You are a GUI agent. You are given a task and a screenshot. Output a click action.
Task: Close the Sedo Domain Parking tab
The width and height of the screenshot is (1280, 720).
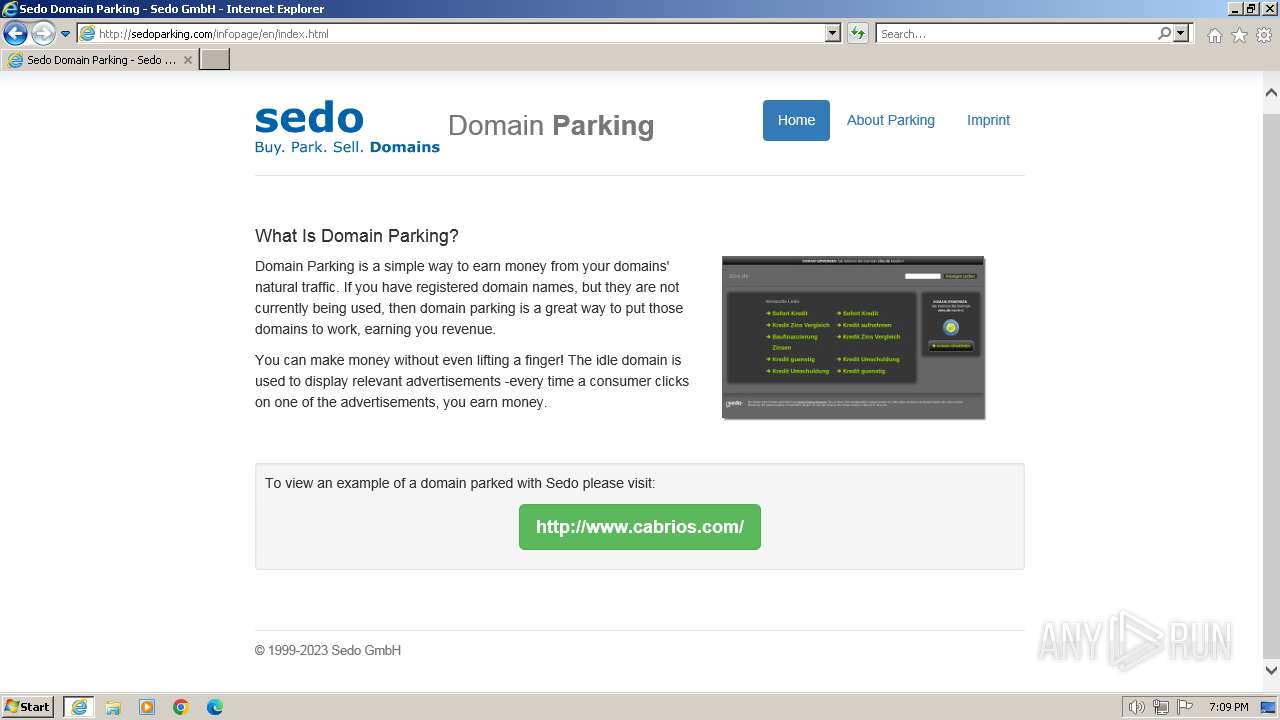pyautogui.click(x=187, y=60)
